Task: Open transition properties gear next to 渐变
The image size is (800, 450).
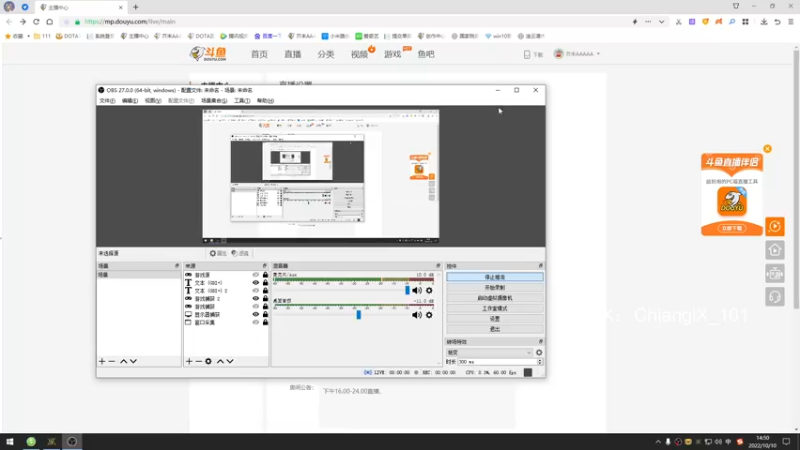Action: (539, 353)
